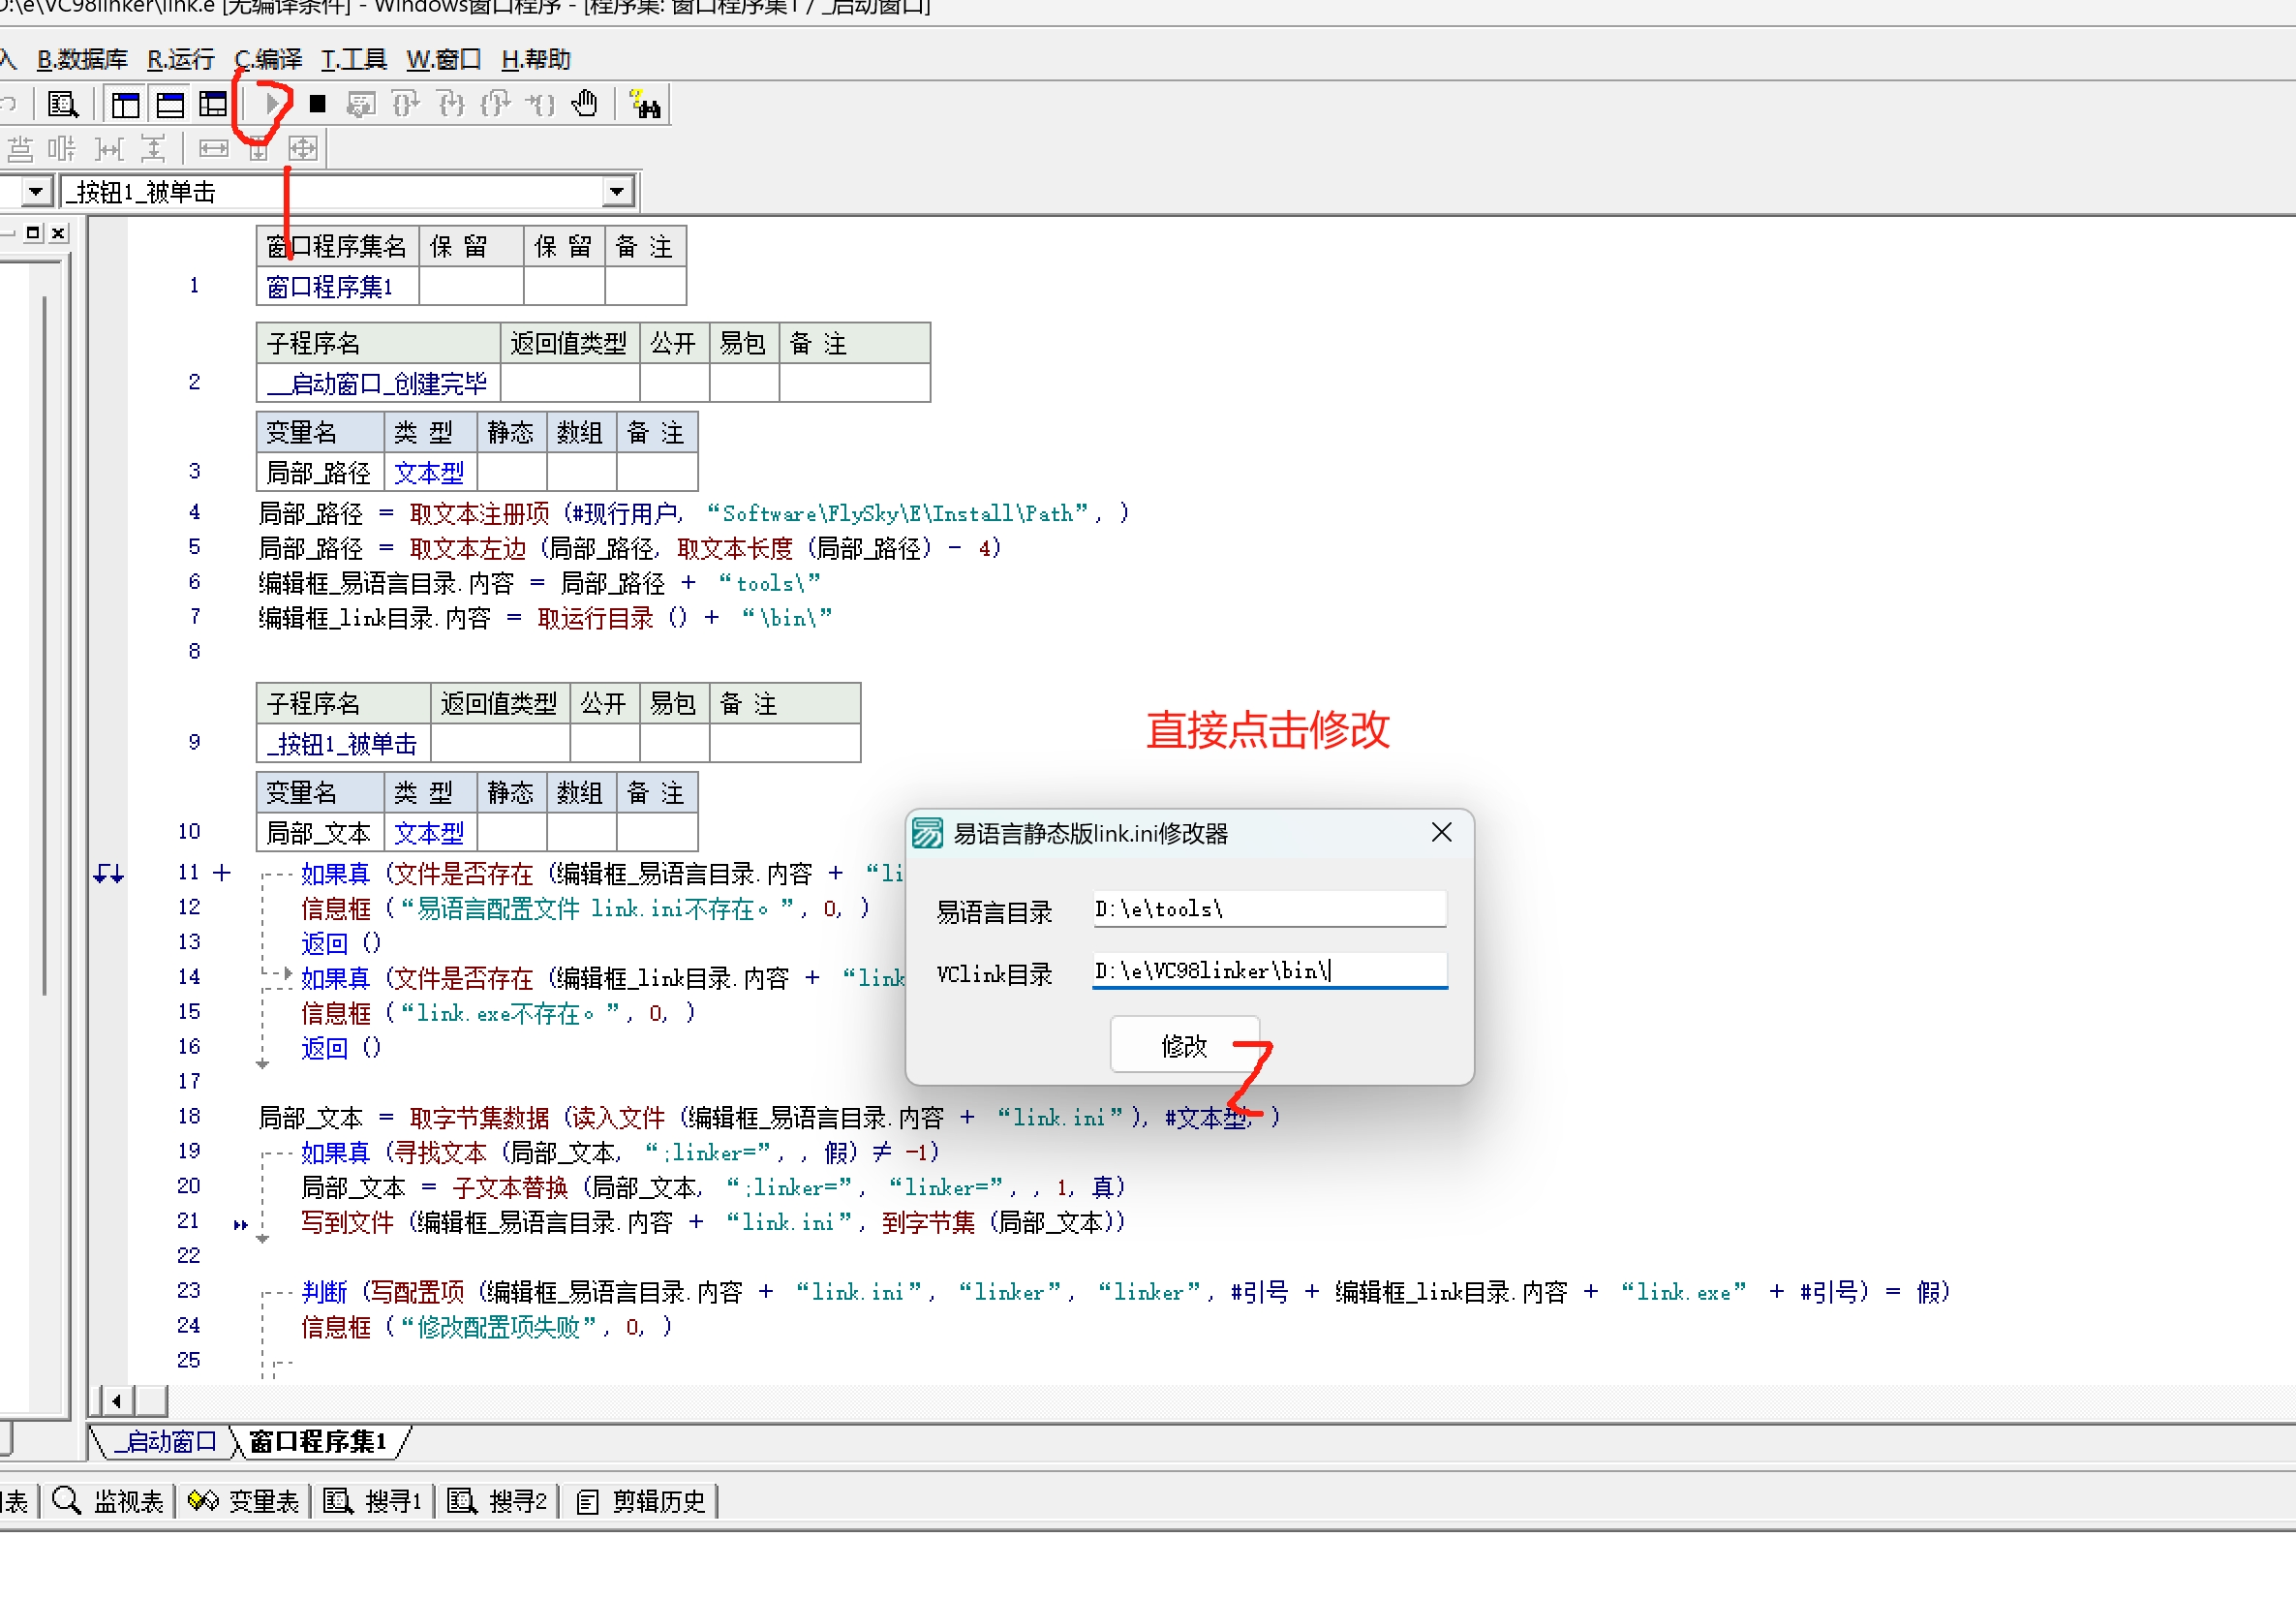The image size is (2296, 1599).
Task: Click the horizontal scrollbar left arrow
Action: click(x=116, y=1400)
